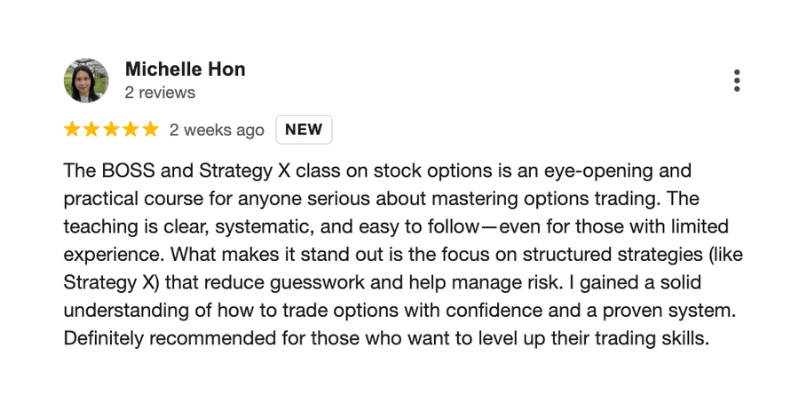The image size is (800, 400).
Task: Open Michelle Hon's profile photo
Action: [x=86, y=80]
